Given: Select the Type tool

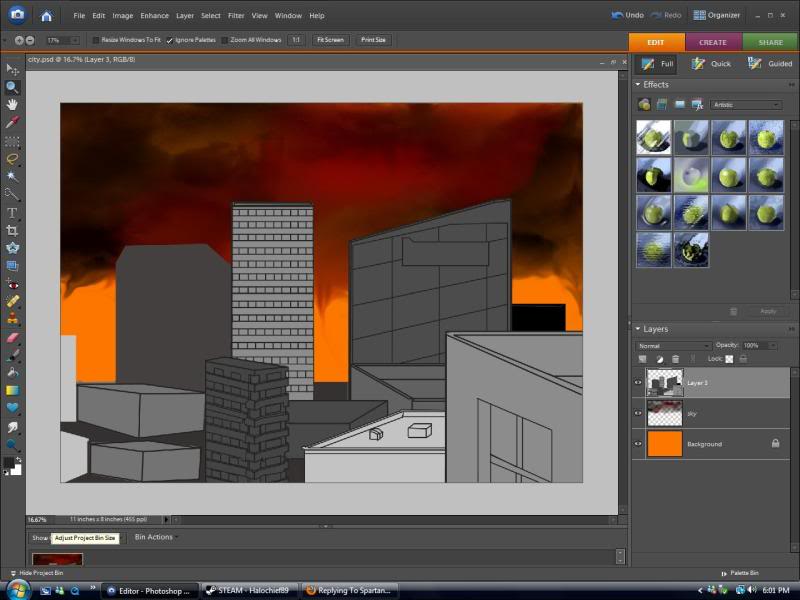Looking at the screenshot, I should click(x=12, y=213).
